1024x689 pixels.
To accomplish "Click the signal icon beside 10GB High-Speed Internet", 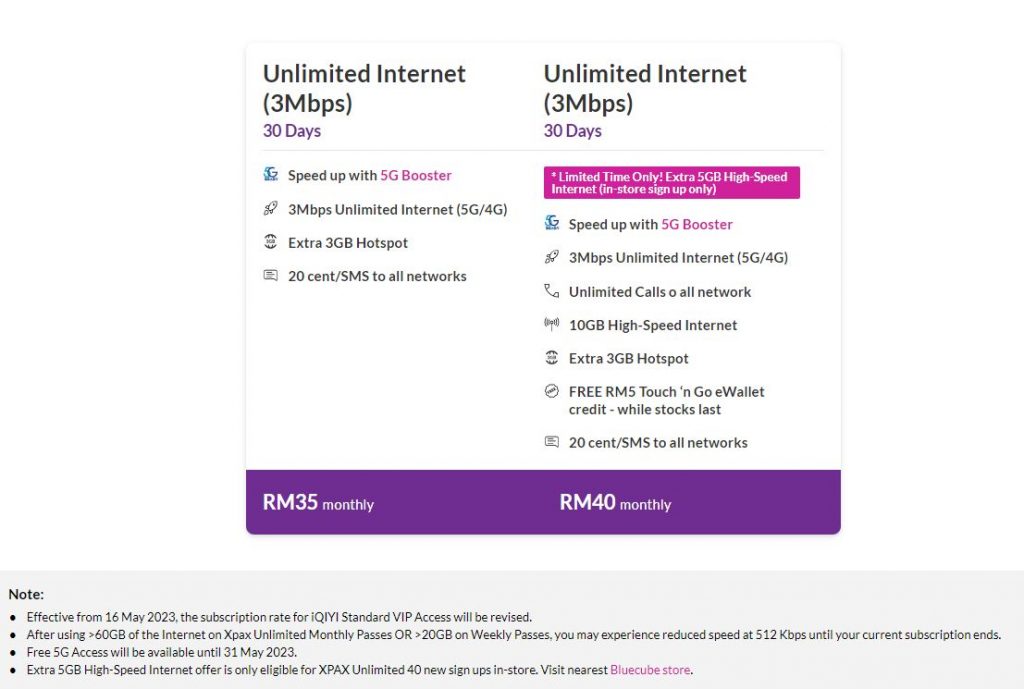I will pos(551,324).
